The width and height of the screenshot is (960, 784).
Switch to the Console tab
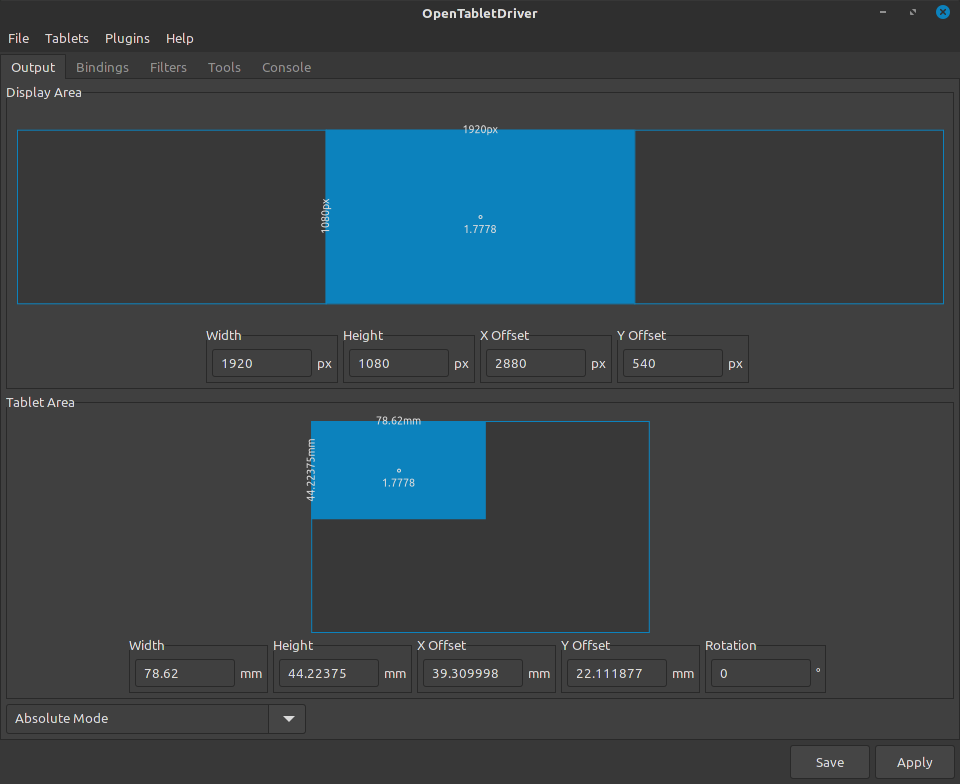click(x=287, y=67)
